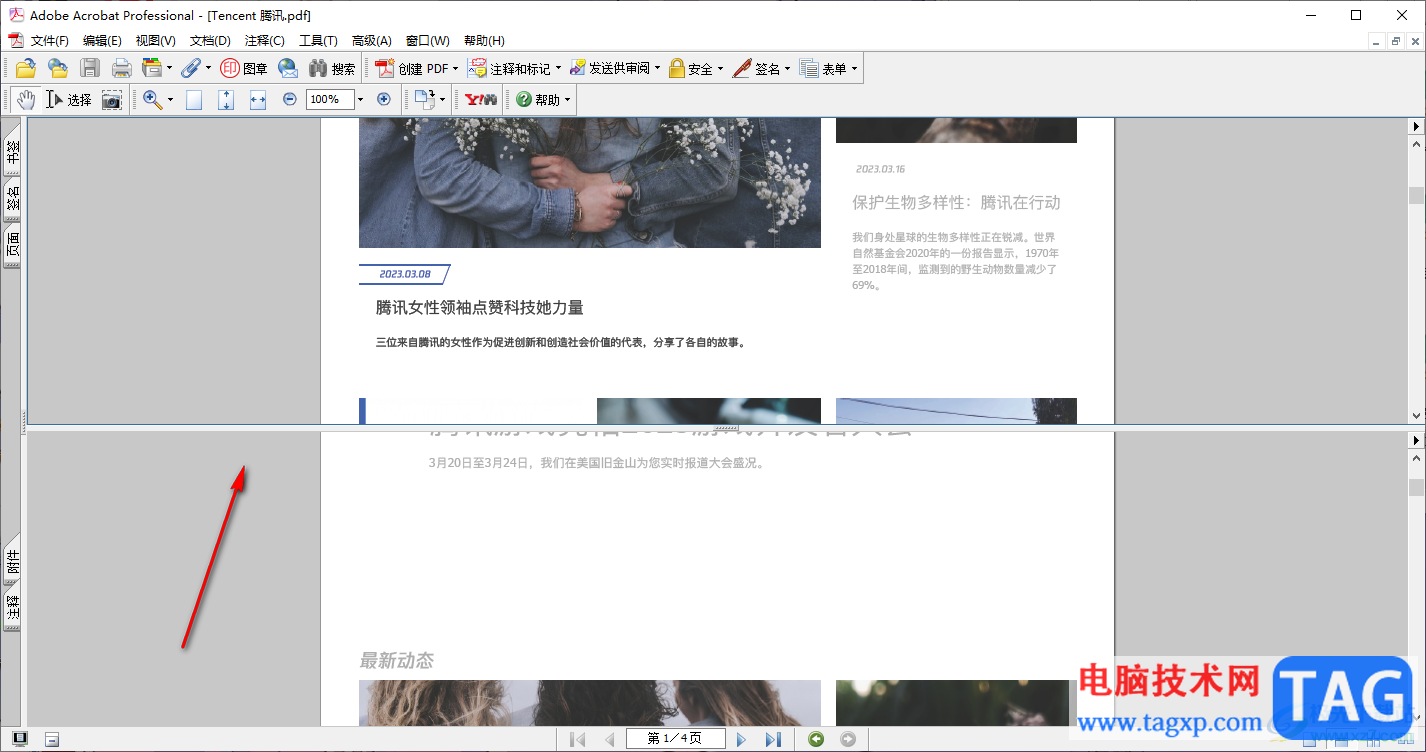The width and height of the screenshot is (1426, 752).
Task: Go to the first page button
Action: [x=578, y=739]
